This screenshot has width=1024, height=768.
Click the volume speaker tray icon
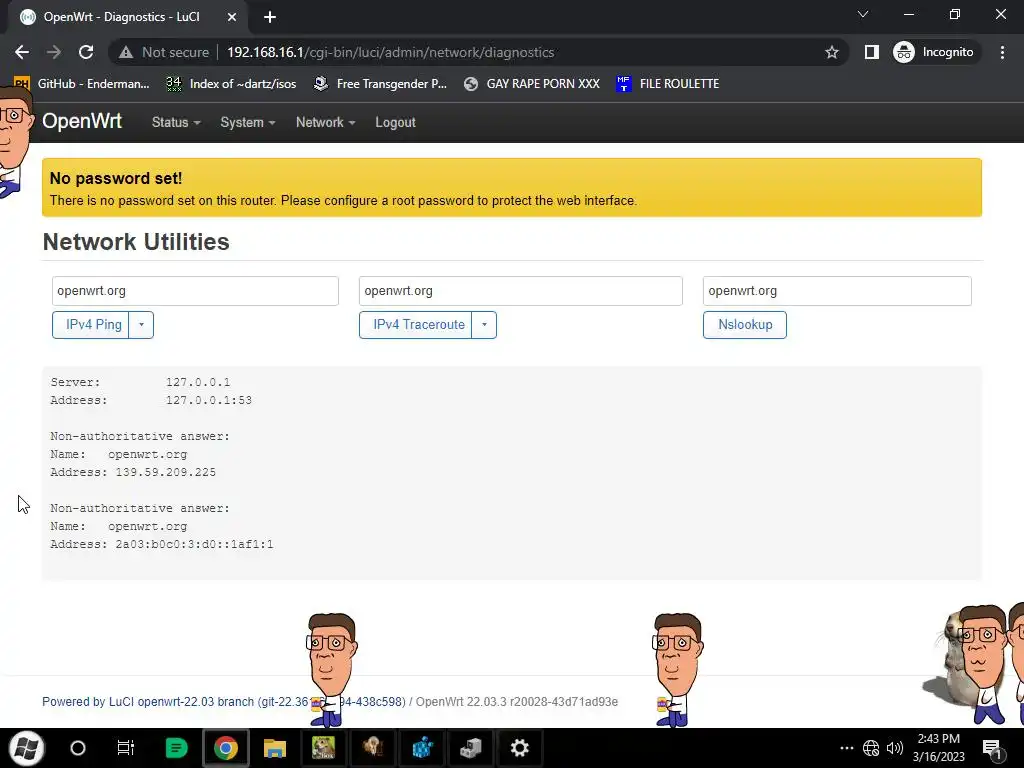(895, 748)
